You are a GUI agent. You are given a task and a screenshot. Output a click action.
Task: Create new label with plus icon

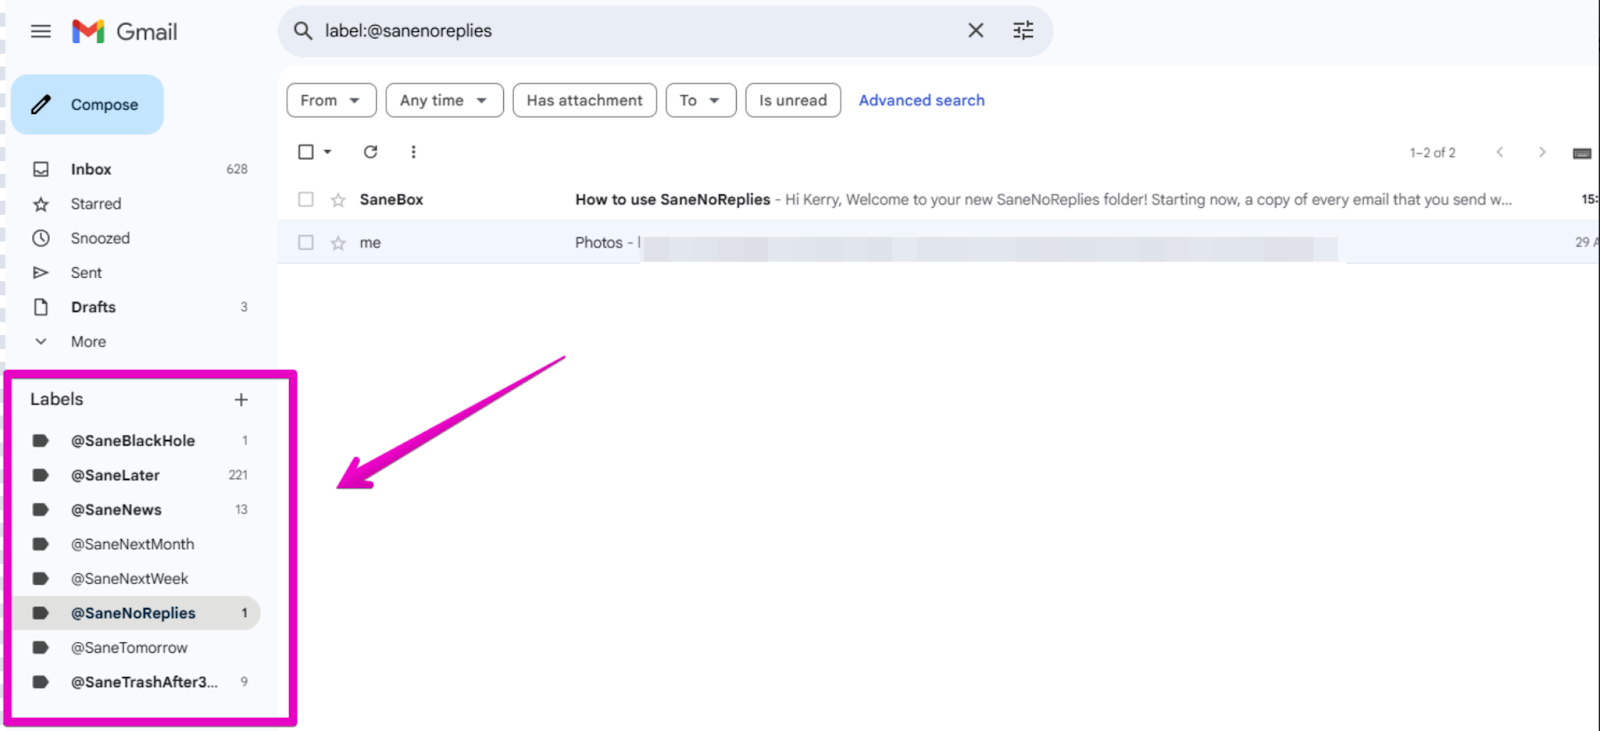241,400
